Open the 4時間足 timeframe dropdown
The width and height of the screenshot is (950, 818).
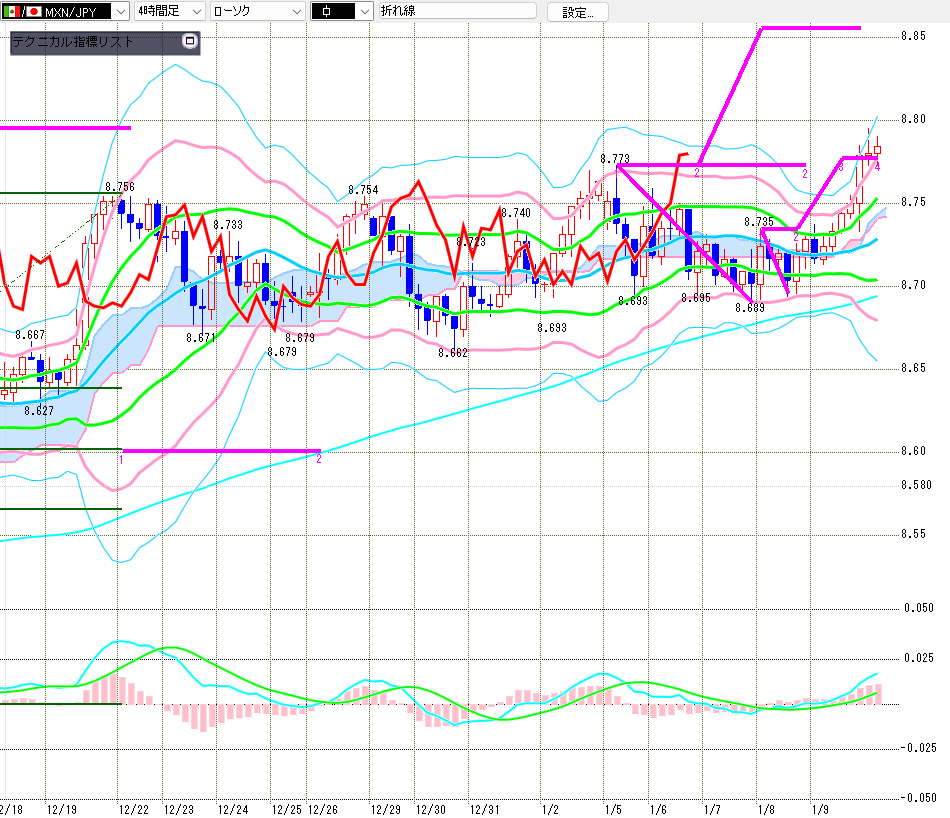tap(194, 11)
